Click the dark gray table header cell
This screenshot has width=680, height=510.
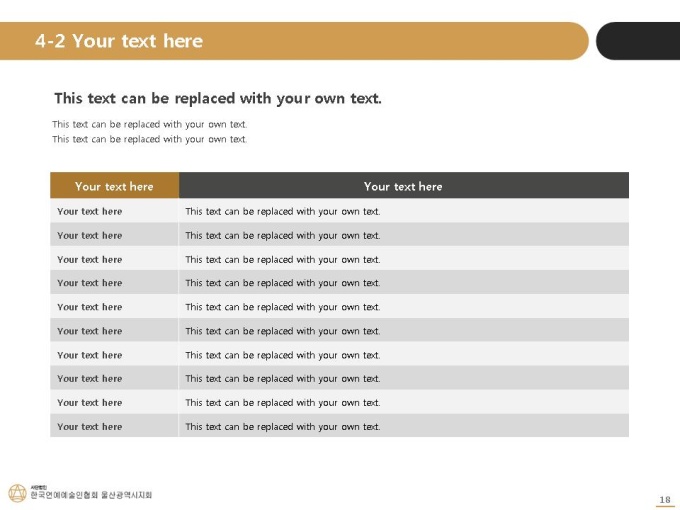[x=404, y=186]
